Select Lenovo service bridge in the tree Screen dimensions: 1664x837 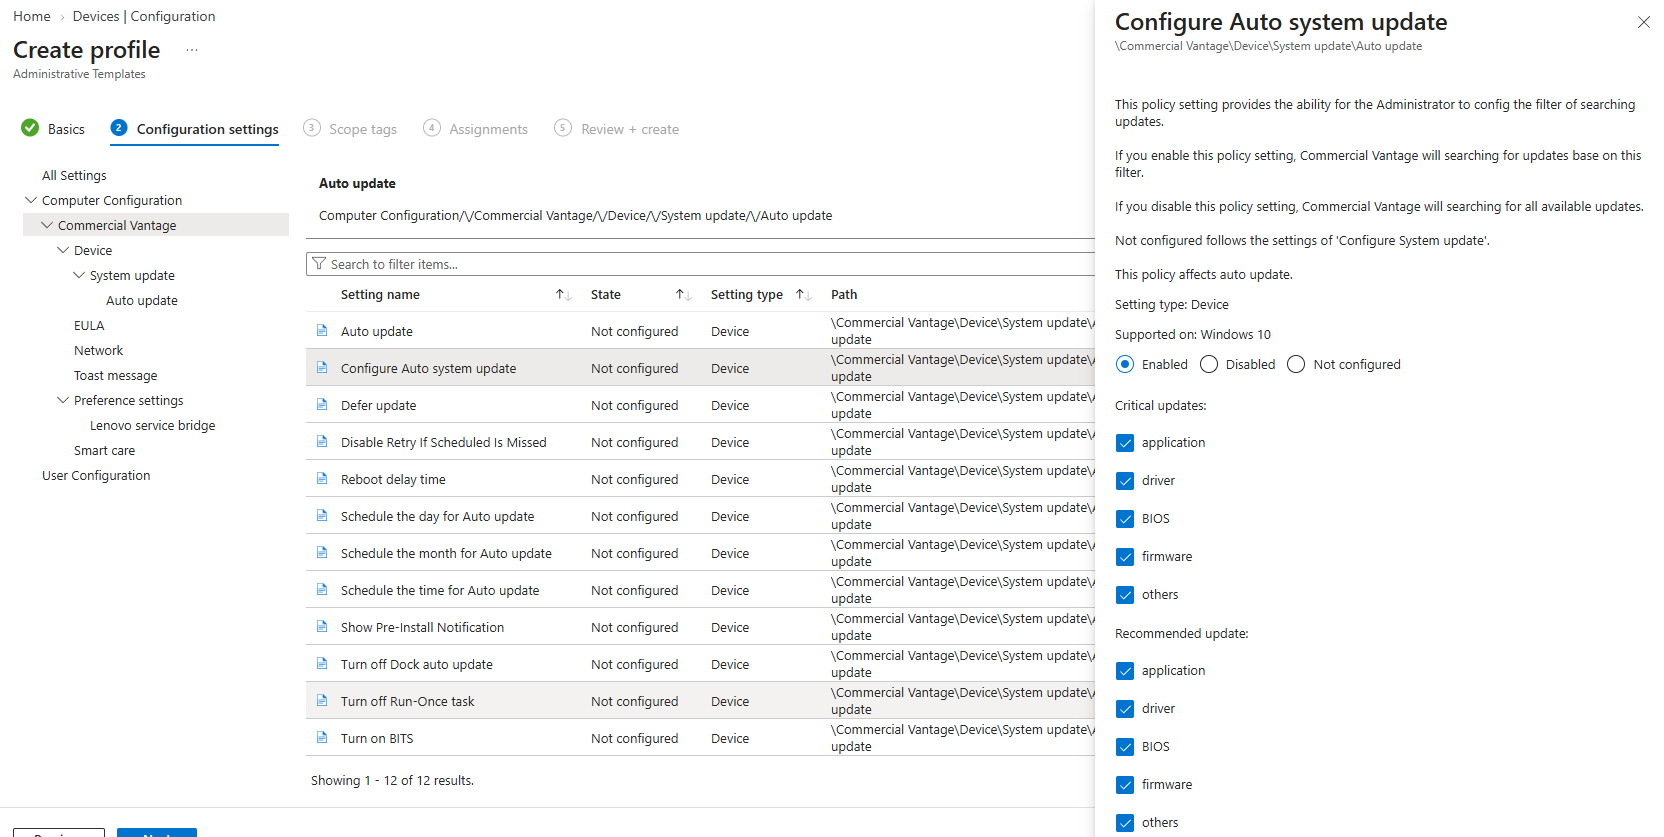153,425
